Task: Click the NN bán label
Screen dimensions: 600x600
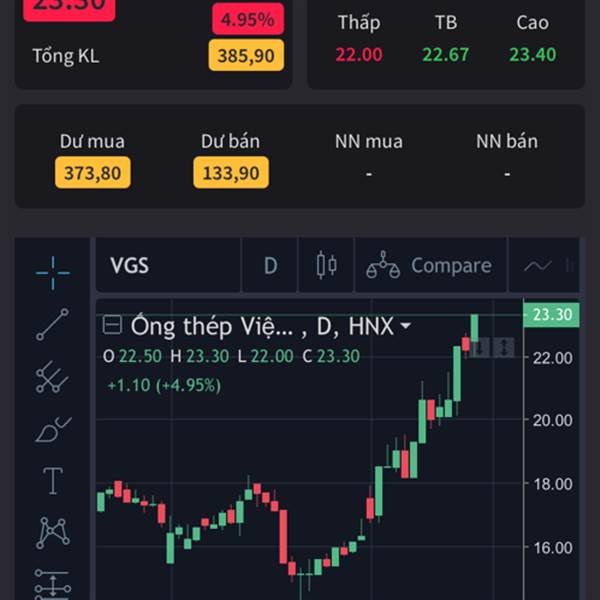Action: (x=507, y=141)
